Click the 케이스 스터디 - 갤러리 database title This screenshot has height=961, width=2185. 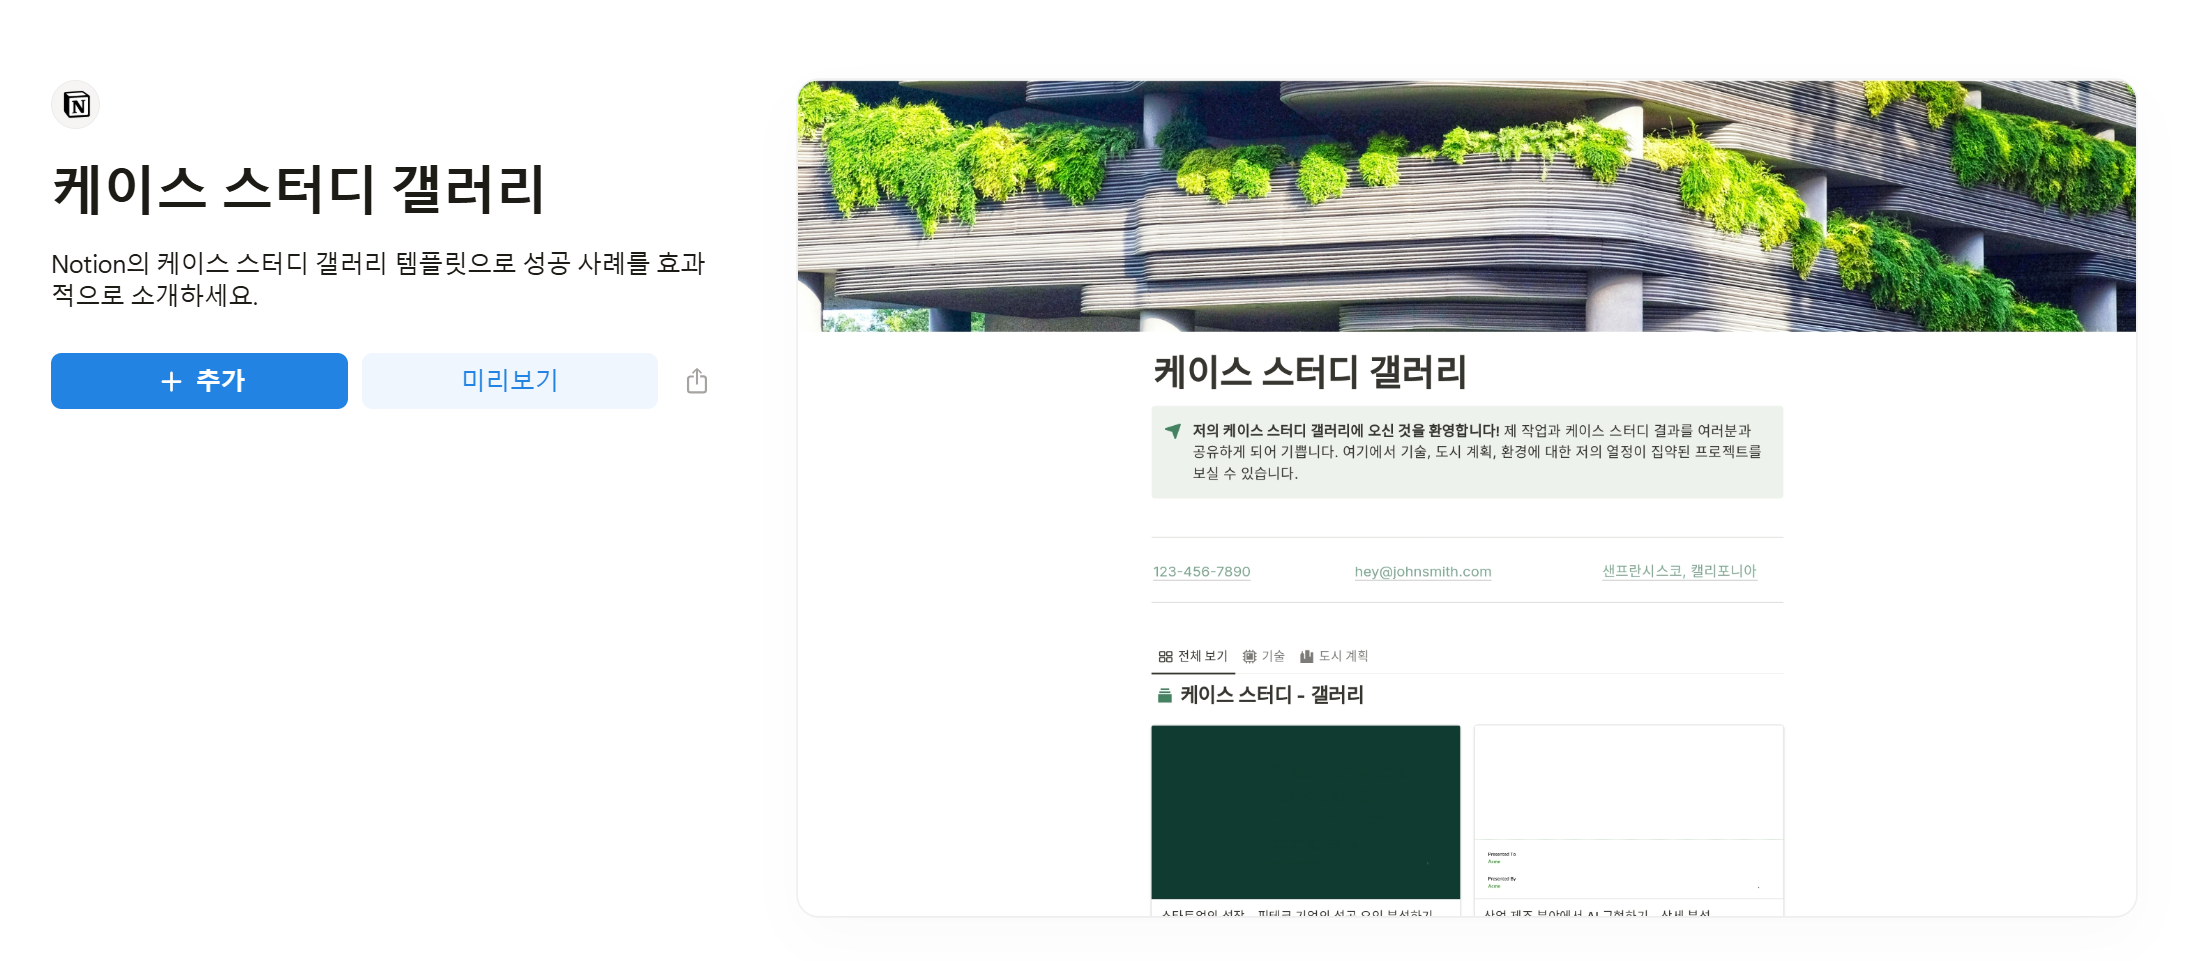point(1272,695)
